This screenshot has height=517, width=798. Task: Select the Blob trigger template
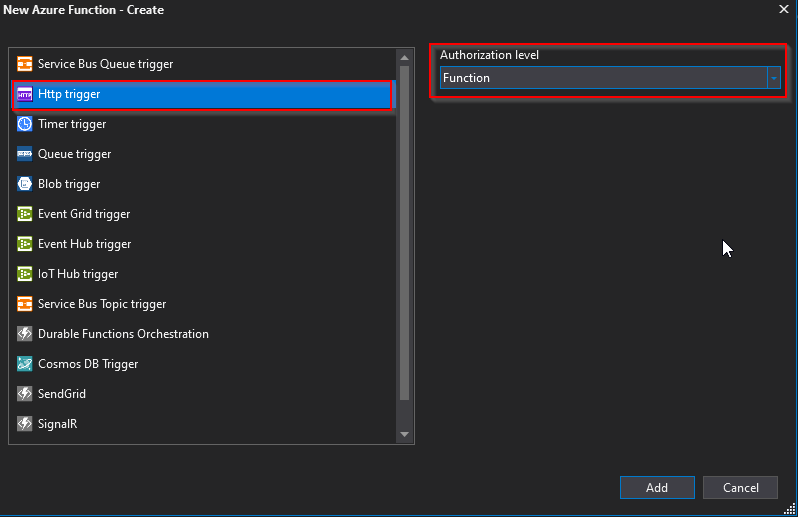(203, 184)
